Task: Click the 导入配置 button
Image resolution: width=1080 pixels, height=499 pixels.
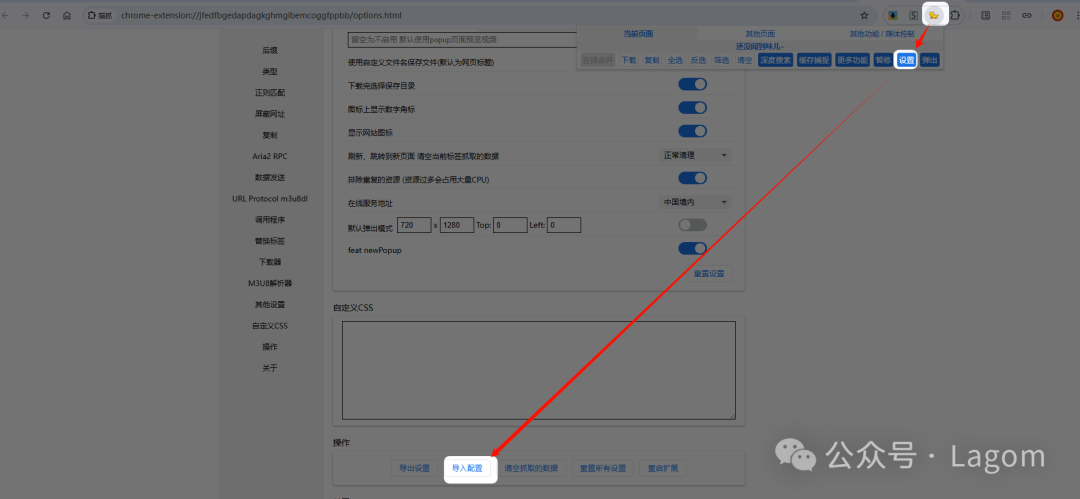Action: click(467, 468)
